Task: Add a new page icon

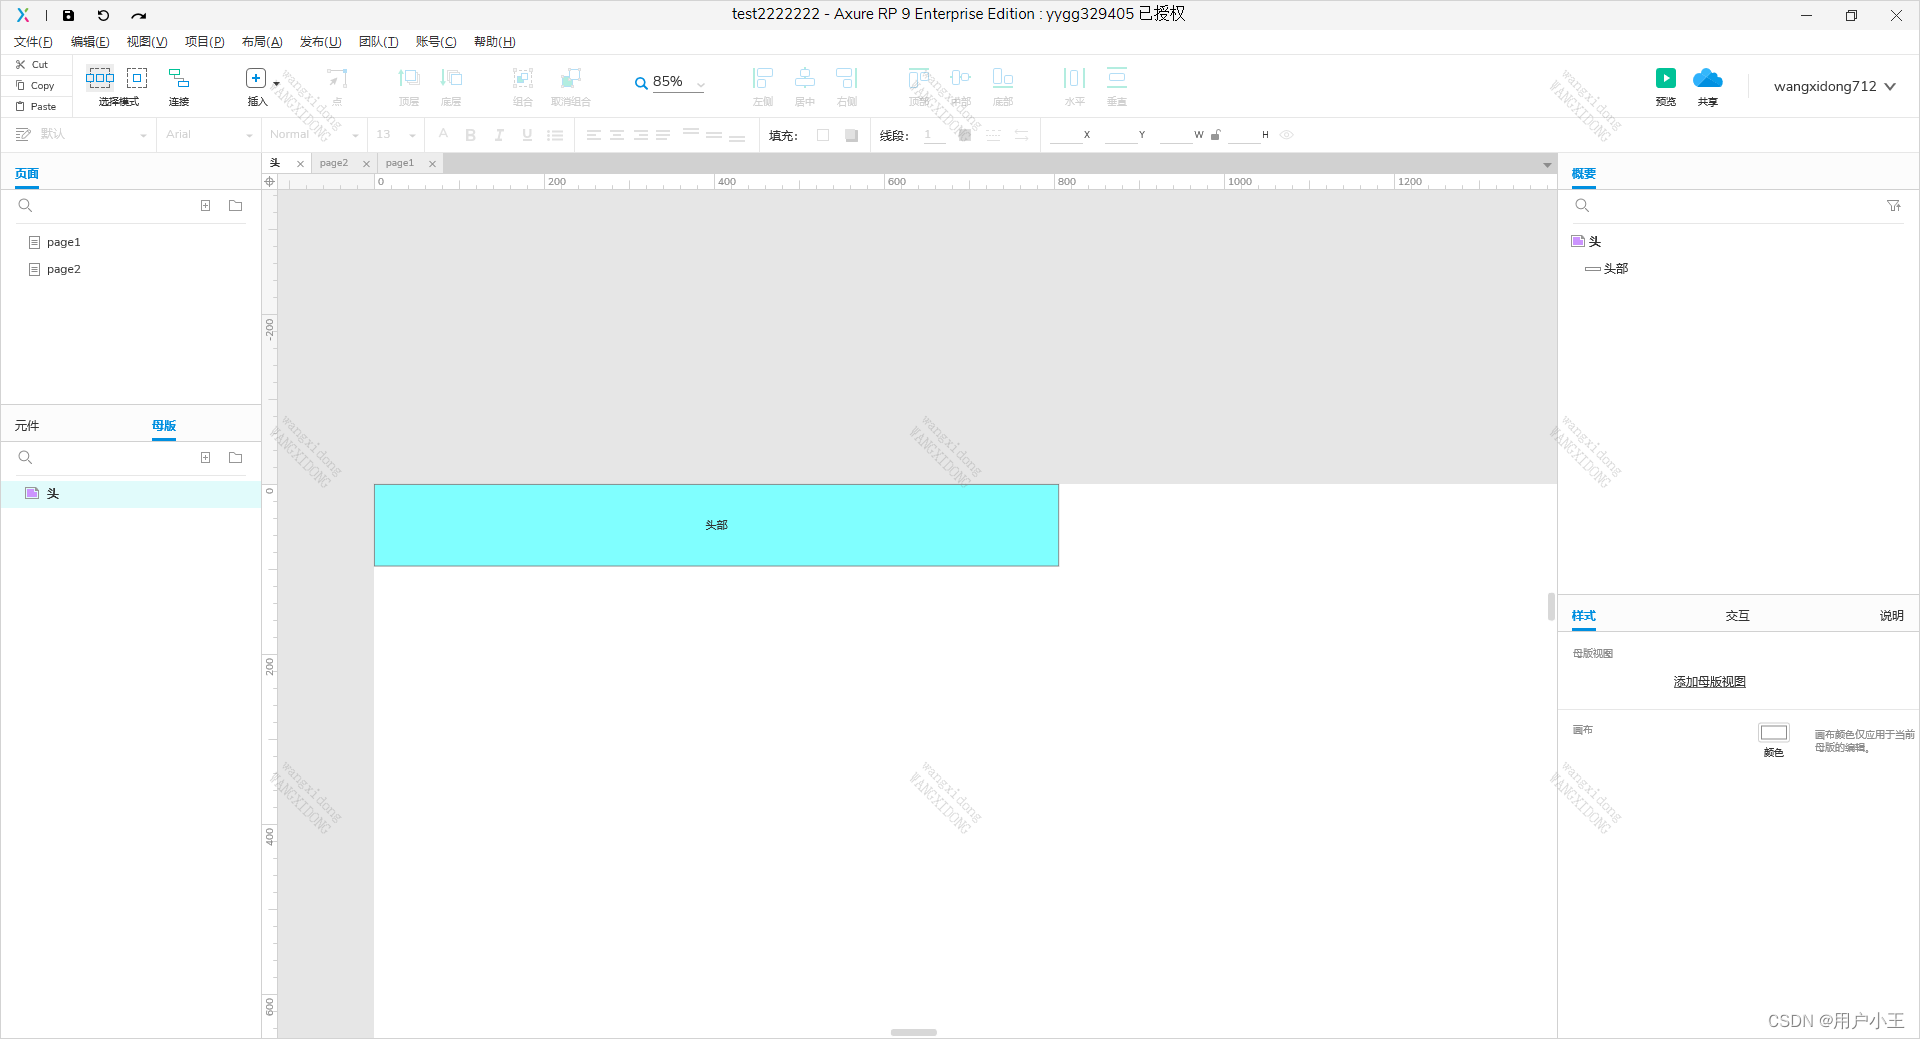Action: point(205,205)
